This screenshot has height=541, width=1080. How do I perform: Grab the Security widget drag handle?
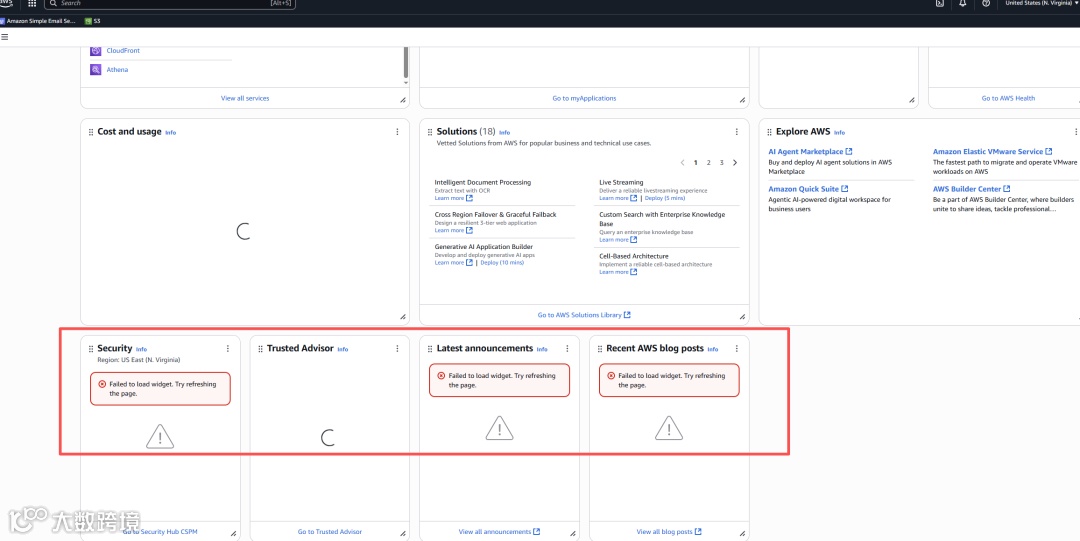click(91, 349)
